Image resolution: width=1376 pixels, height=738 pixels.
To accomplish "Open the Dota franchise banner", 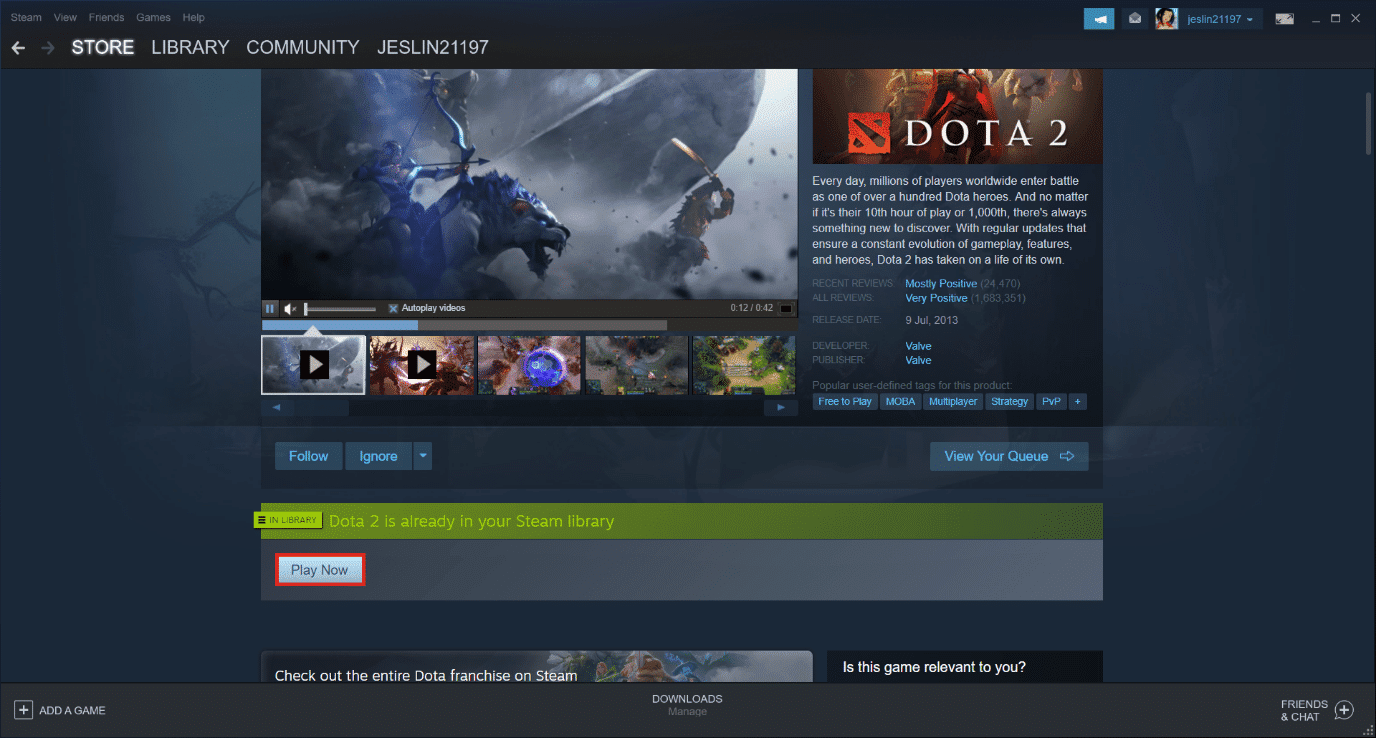I will coord(537,667).
